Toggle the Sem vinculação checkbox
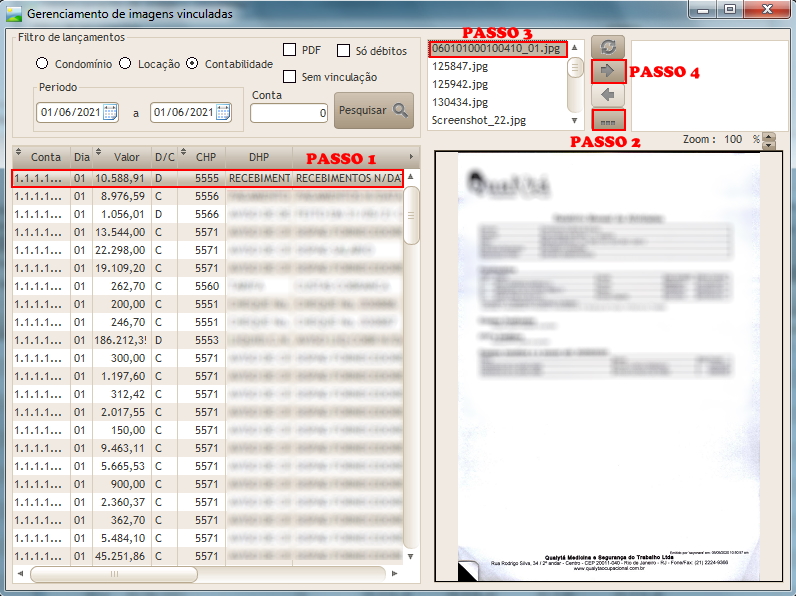796x596 pixels. click(290, 77)
